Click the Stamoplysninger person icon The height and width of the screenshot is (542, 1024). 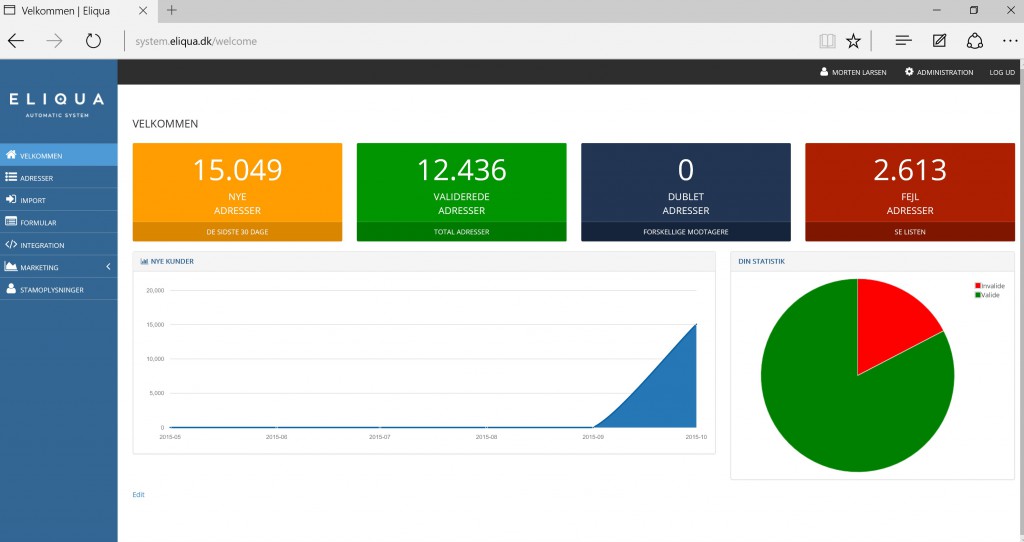(11, 289)
